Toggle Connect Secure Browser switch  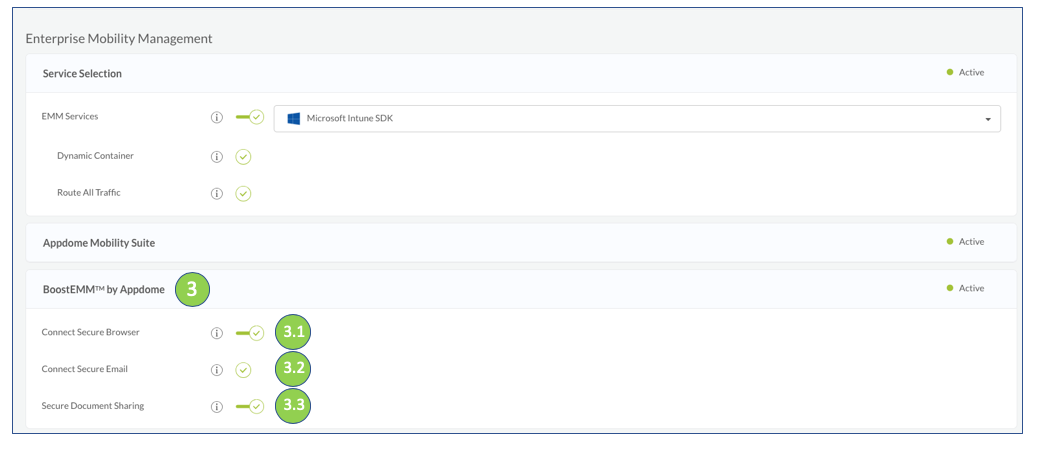pyautogui.click(x=250, y=333)
